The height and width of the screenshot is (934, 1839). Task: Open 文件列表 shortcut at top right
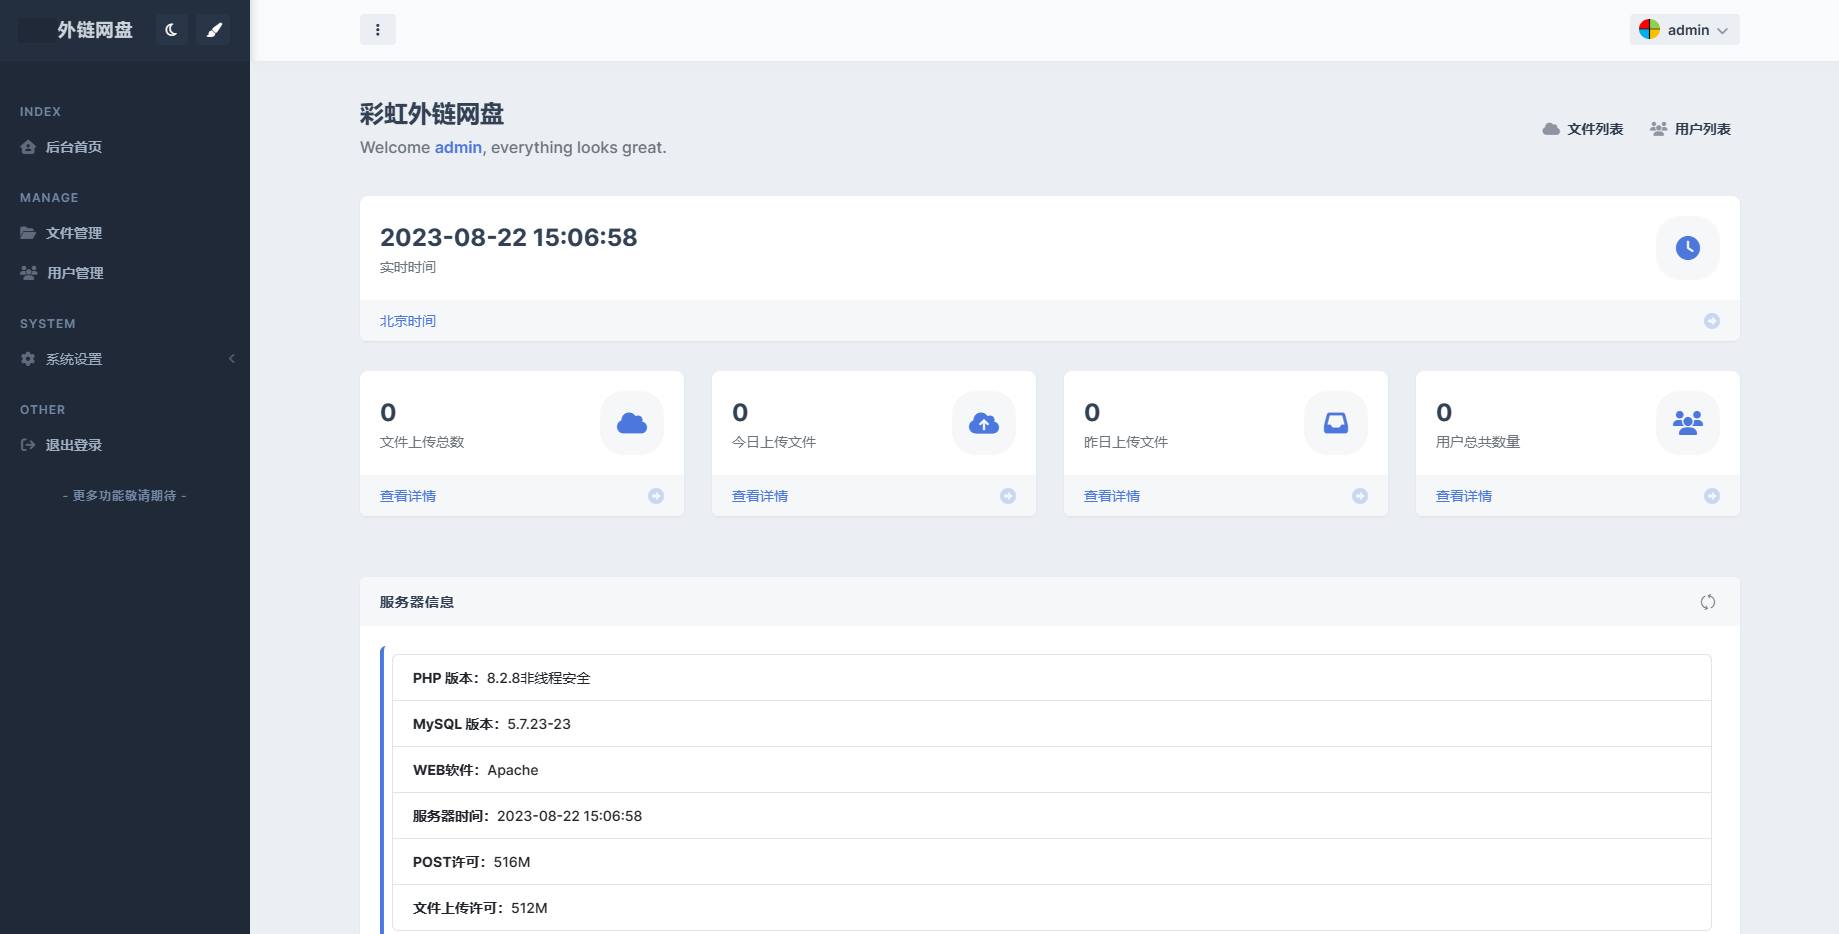click(1583, 129)
